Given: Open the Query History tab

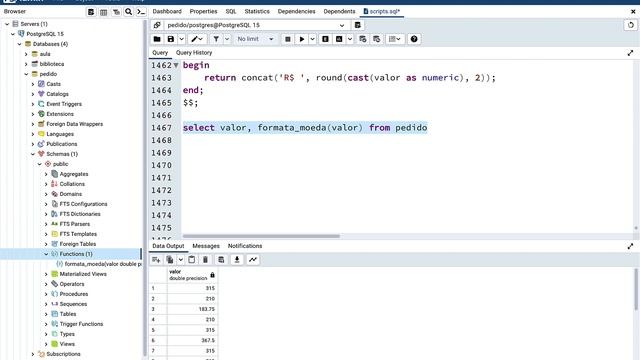Looking at the screenshot, I should (194, 53).
